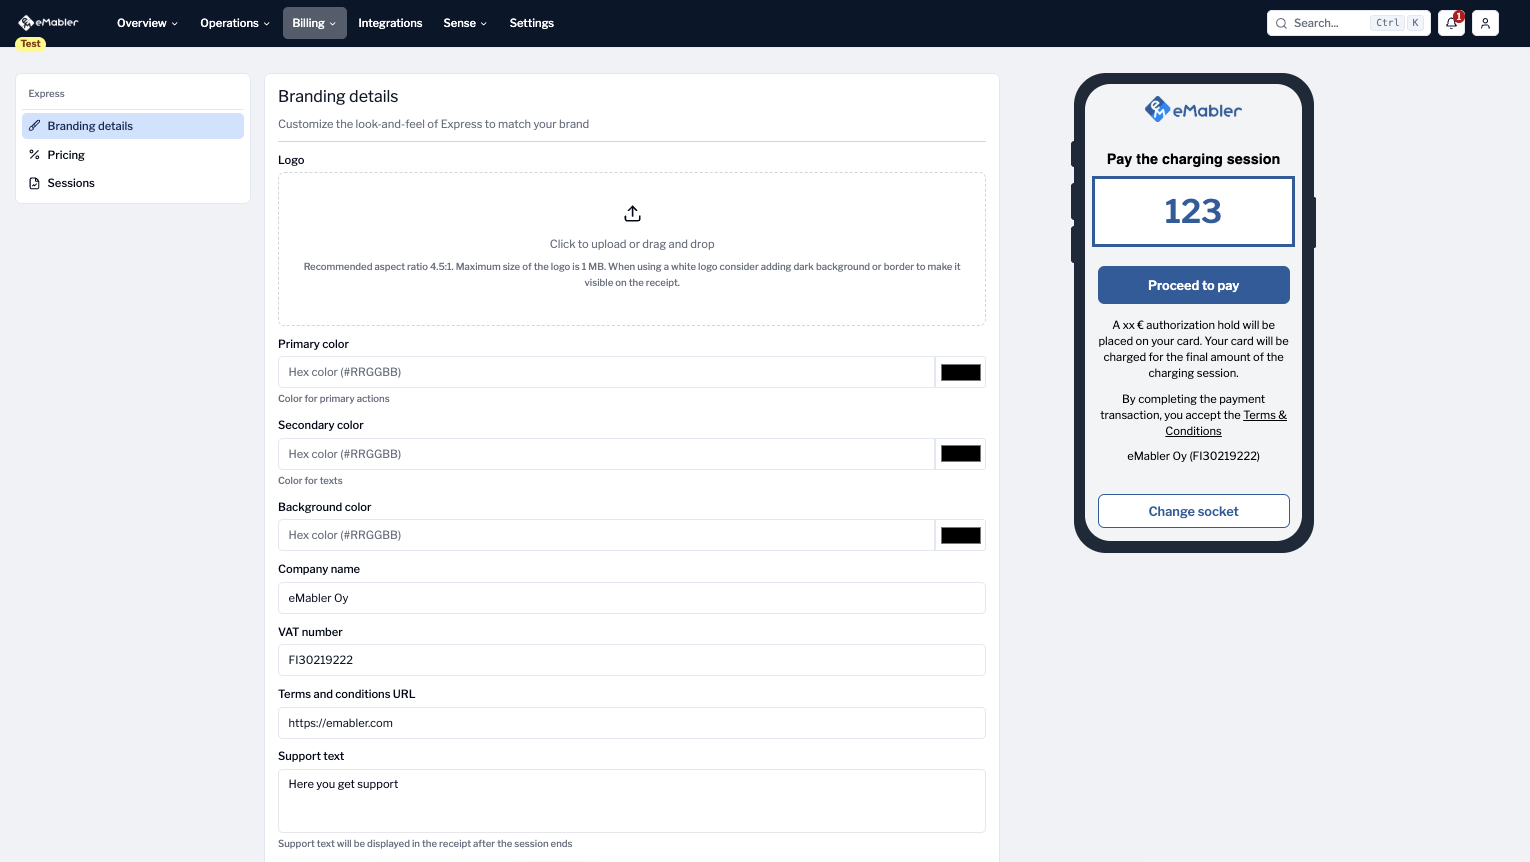The width and height of the screenshot is (1530, 862).
Task: Expand the Overview dropdown menu
Action: 147,23
